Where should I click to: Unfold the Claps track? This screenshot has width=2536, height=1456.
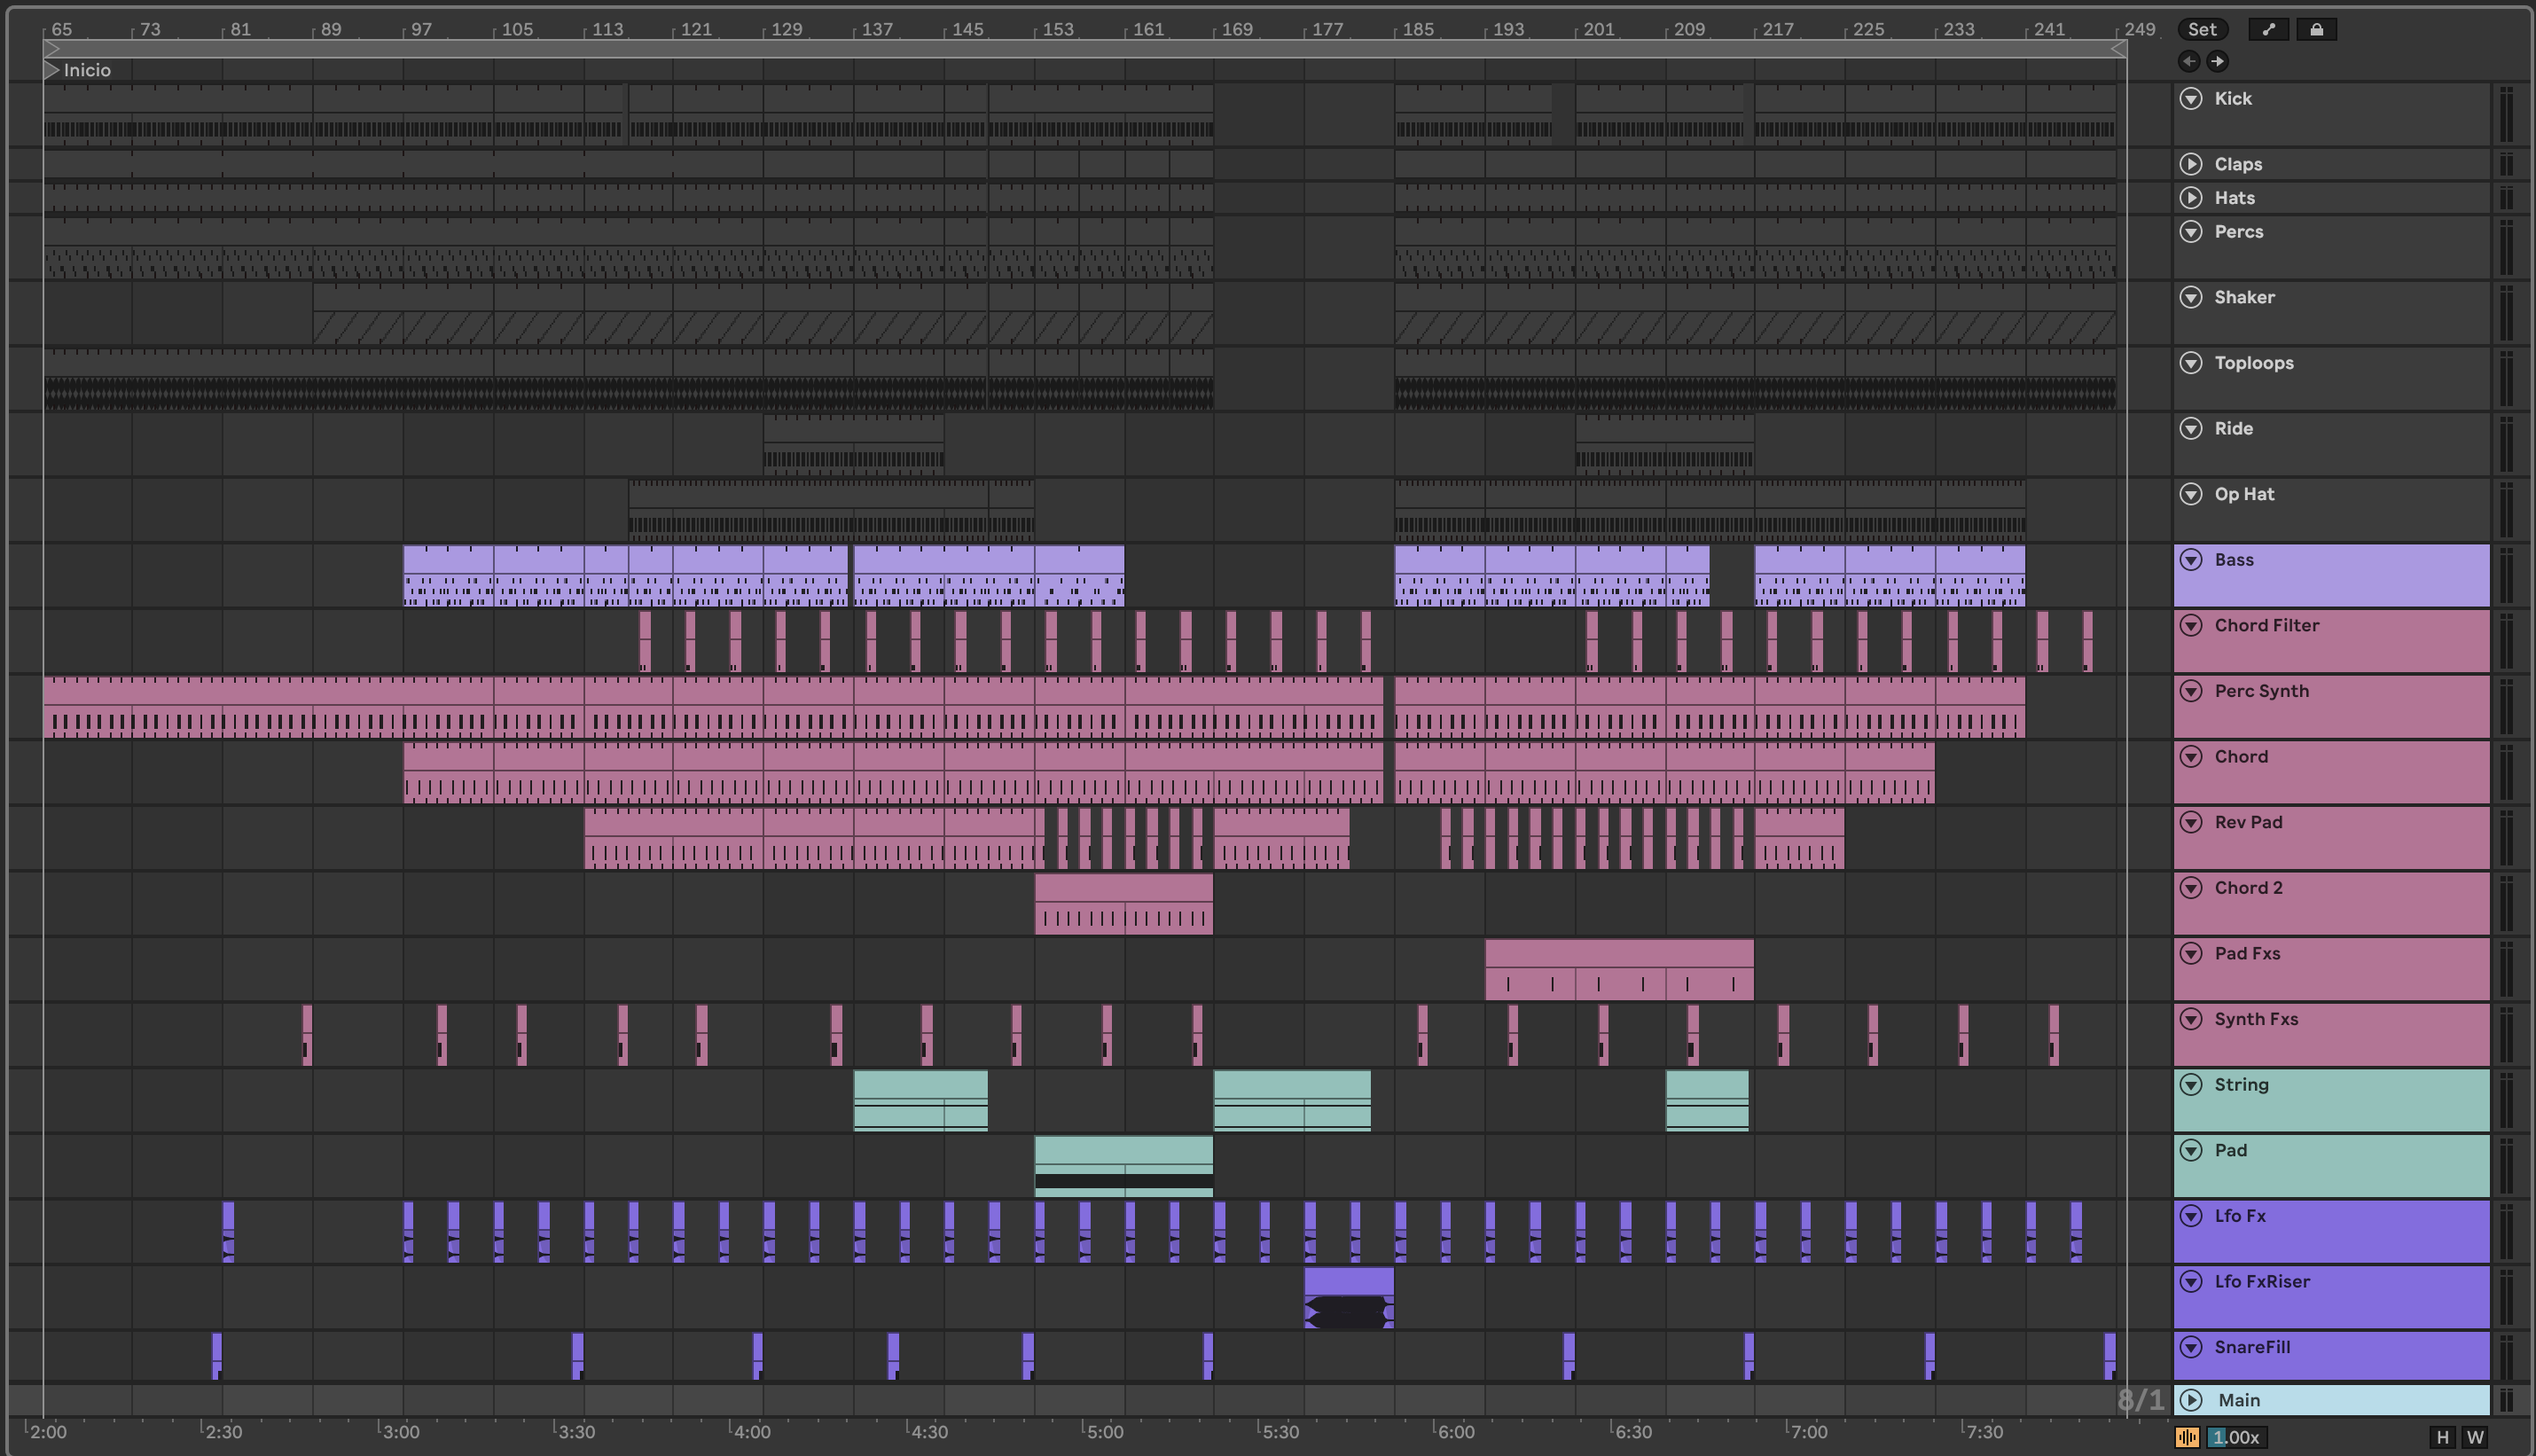coord(2191,164)
